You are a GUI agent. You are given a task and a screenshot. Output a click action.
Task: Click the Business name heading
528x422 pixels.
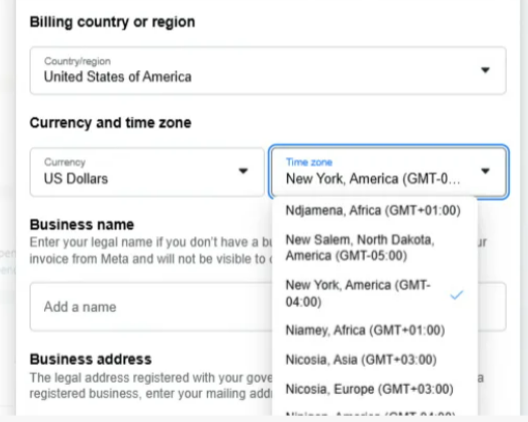82,225
